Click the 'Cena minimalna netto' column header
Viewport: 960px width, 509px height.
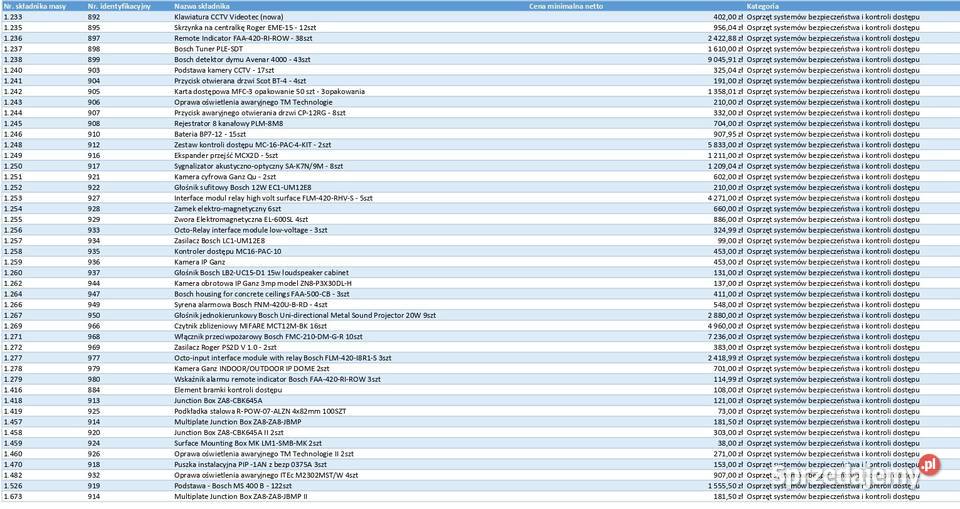[566, 6]
